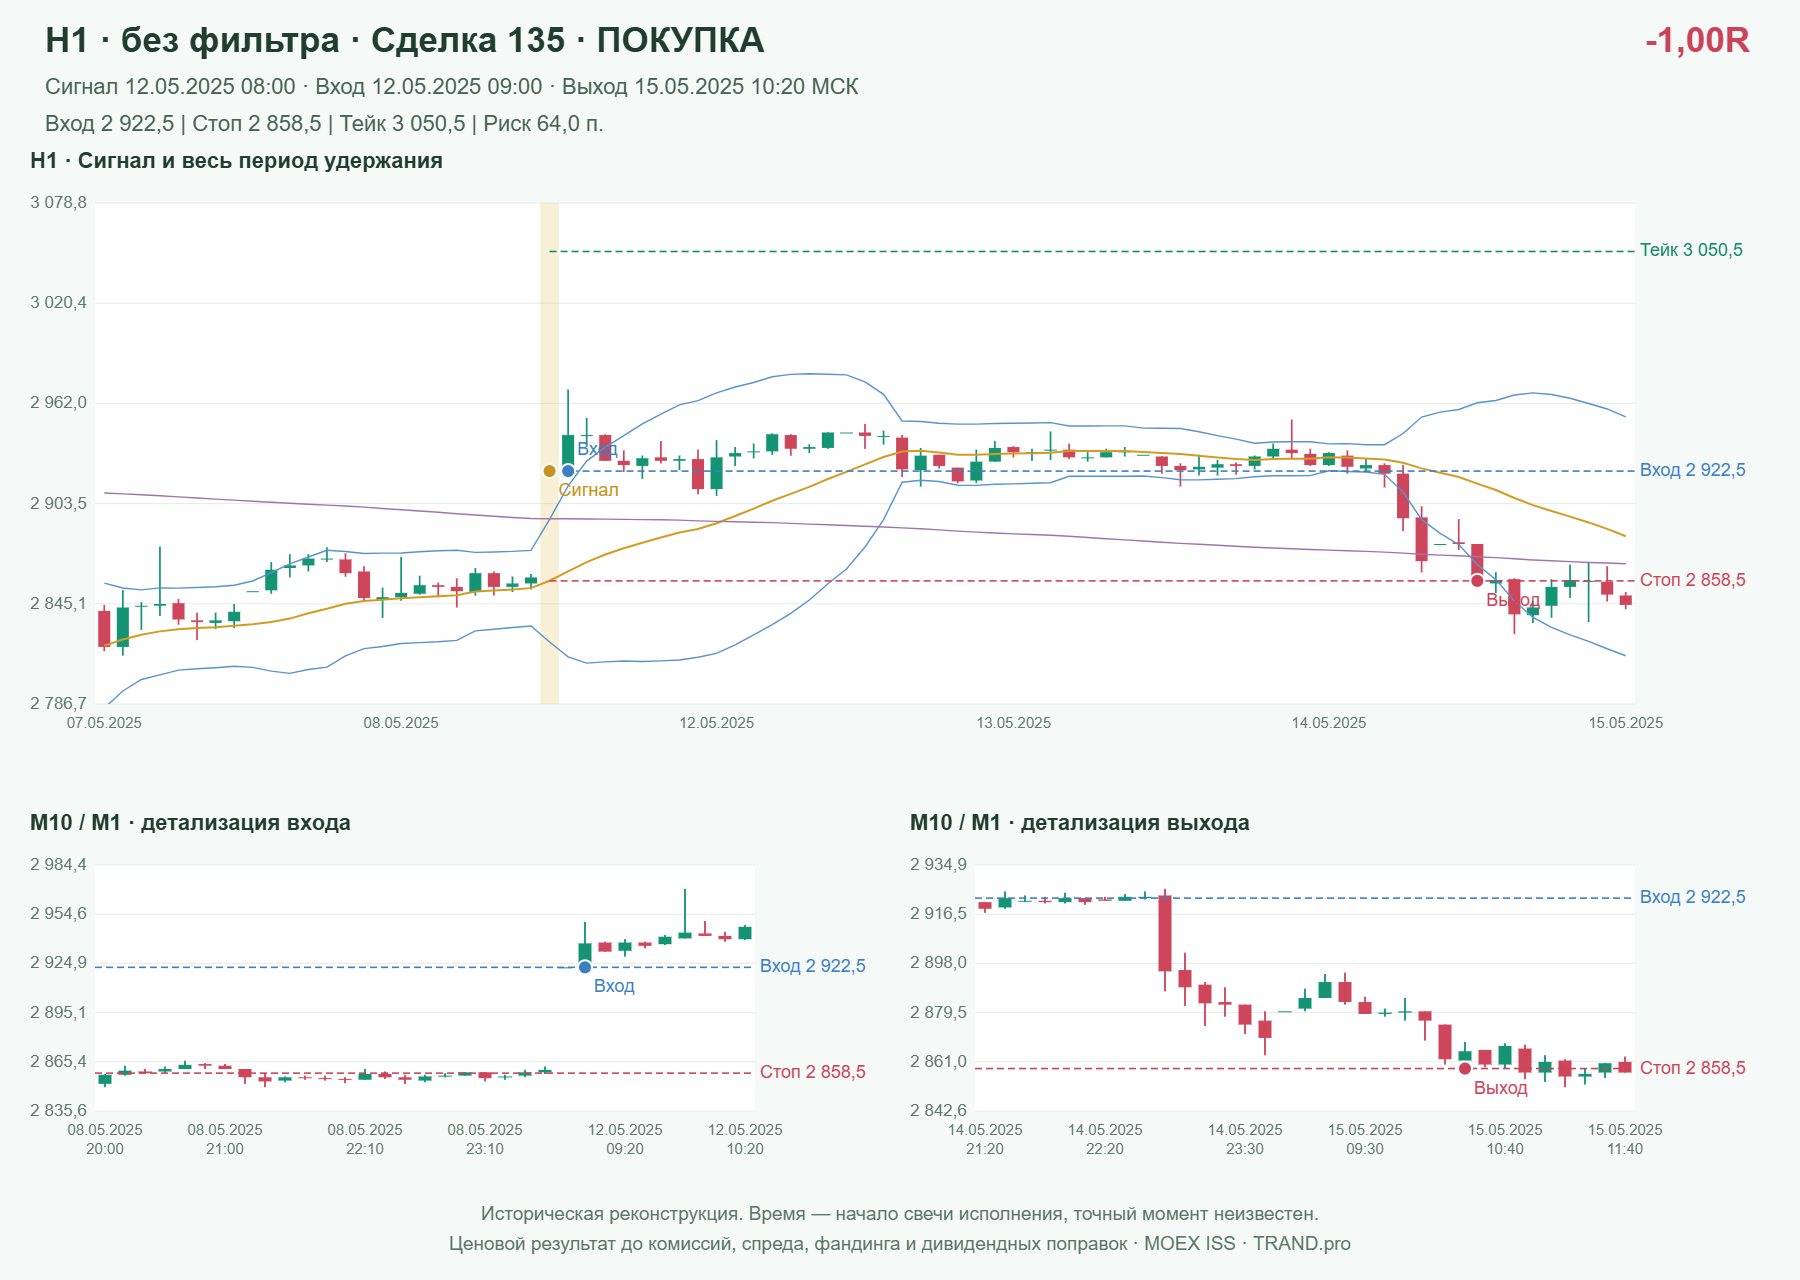Click the 2 984,4 price on the entry chart axis

58,864
